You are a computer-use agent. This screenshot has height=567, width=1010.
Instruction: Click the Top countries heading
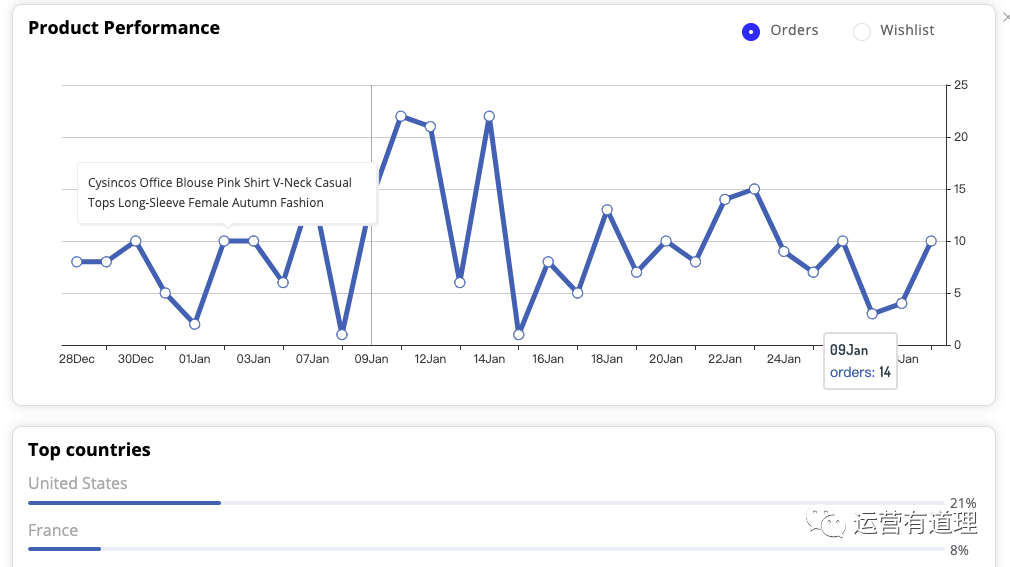point(89,450)
